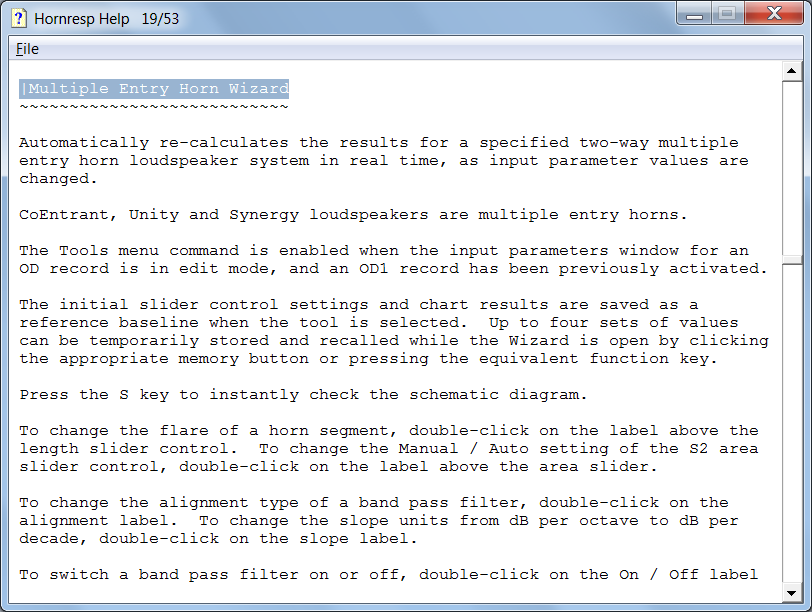Click the highlighted 'Multiple Entry Horn Wizard' heading
812x612 pixels.
pyautogui.click(x=154, y=89)
